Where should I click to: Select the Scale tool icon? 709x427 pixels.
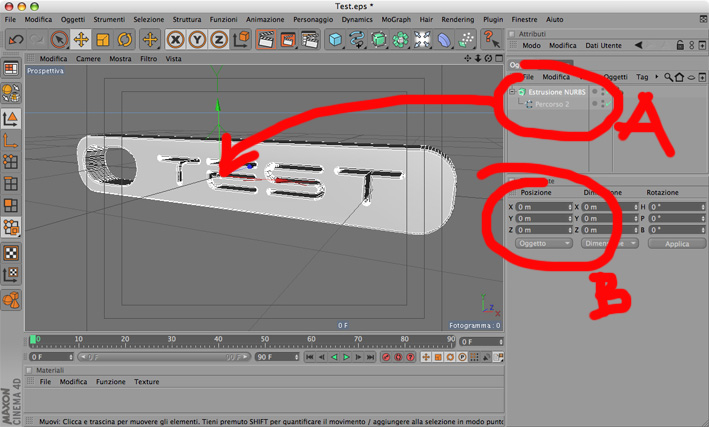(x=103, y=40)
